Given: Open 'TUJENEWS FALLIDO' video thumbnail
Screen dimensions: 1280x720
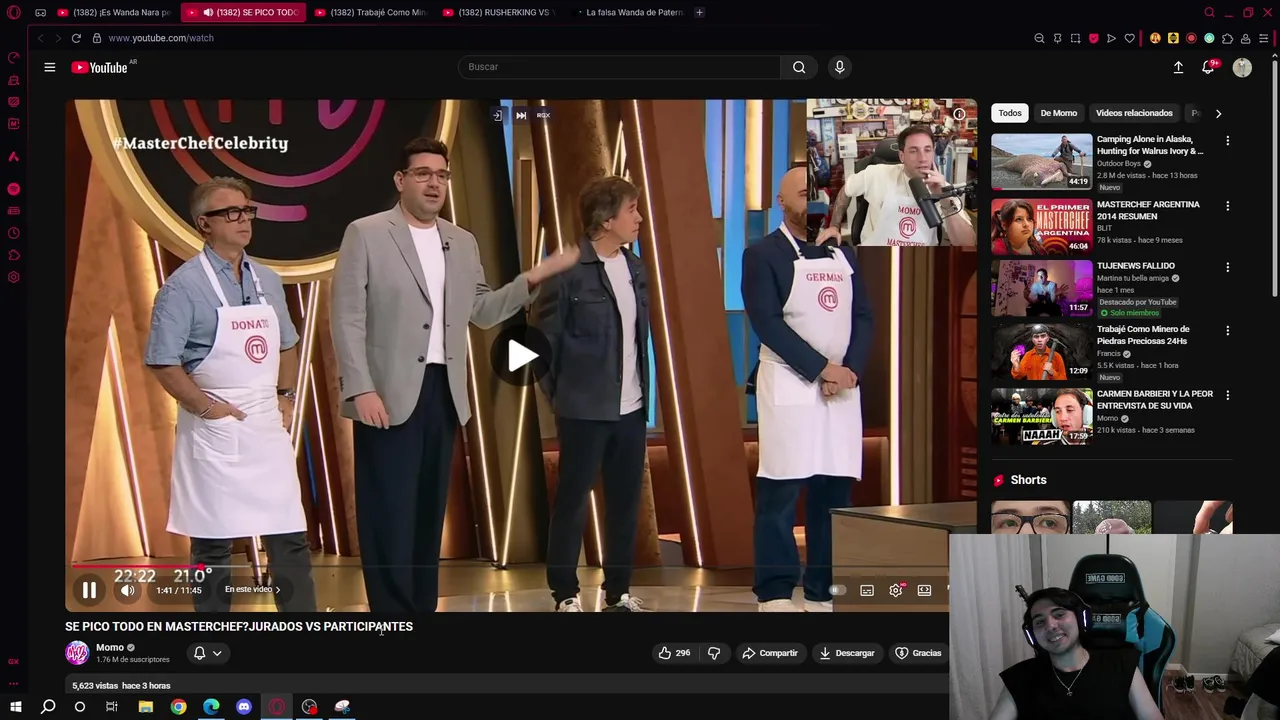Looking at the screenshot, I should coord(1042,288).
